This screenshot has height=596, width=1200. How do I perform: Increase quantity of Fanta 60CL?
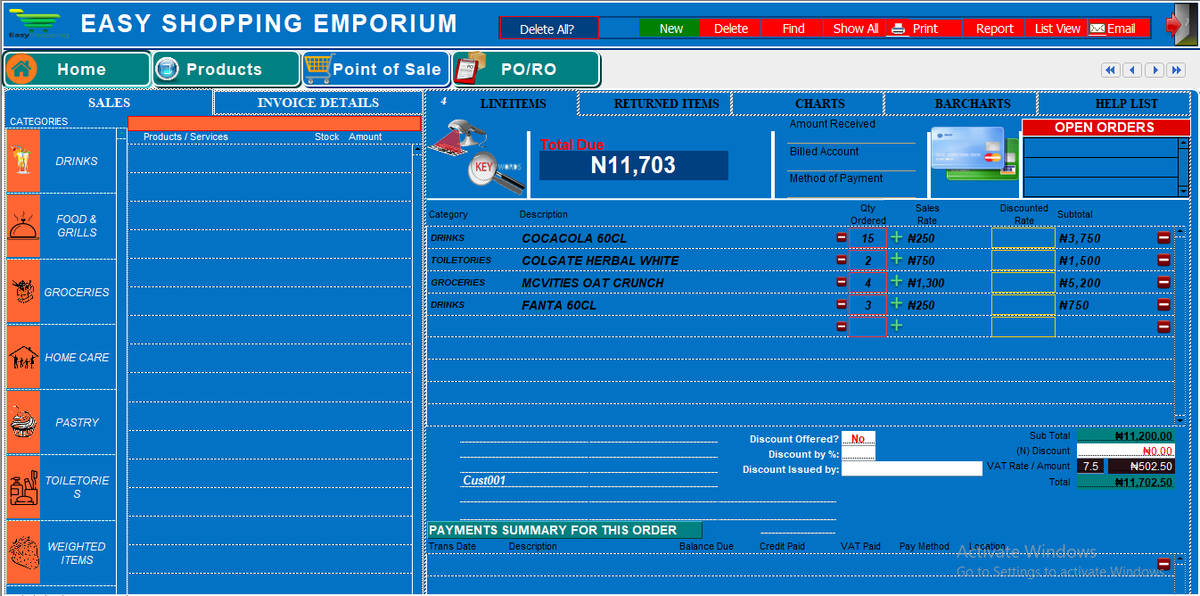[896, 304]
